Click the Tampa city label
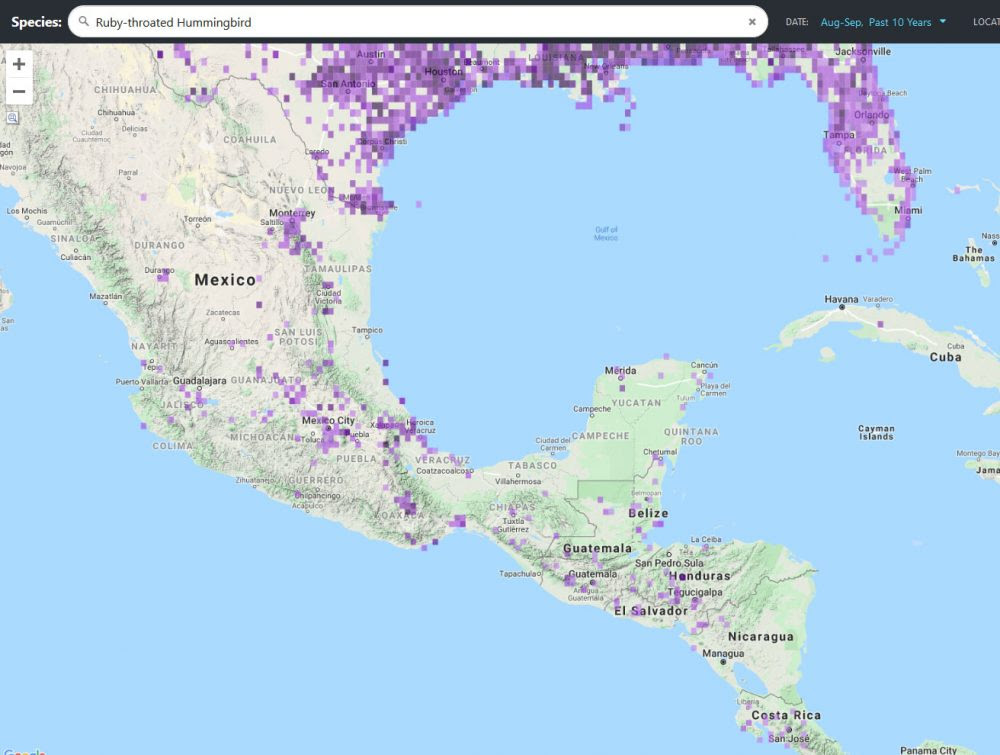The image size is (1000, 755). click(839, 135)
